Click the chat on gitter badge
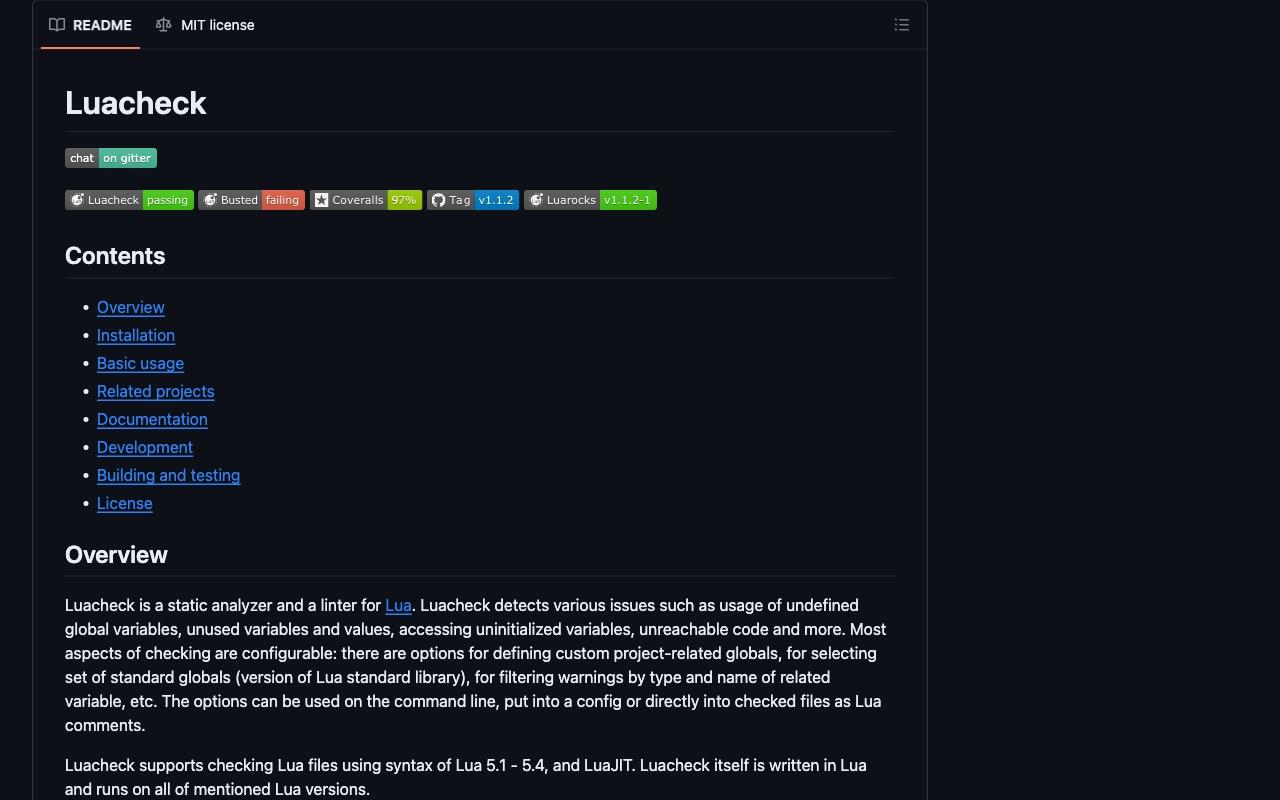This screenshot has height=800, width=1280. coord(111,158)
